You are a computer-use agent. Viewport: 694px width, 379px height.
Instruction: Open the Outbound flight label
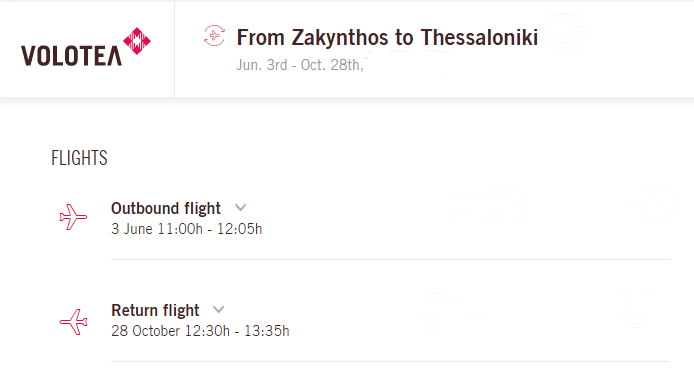166,208
